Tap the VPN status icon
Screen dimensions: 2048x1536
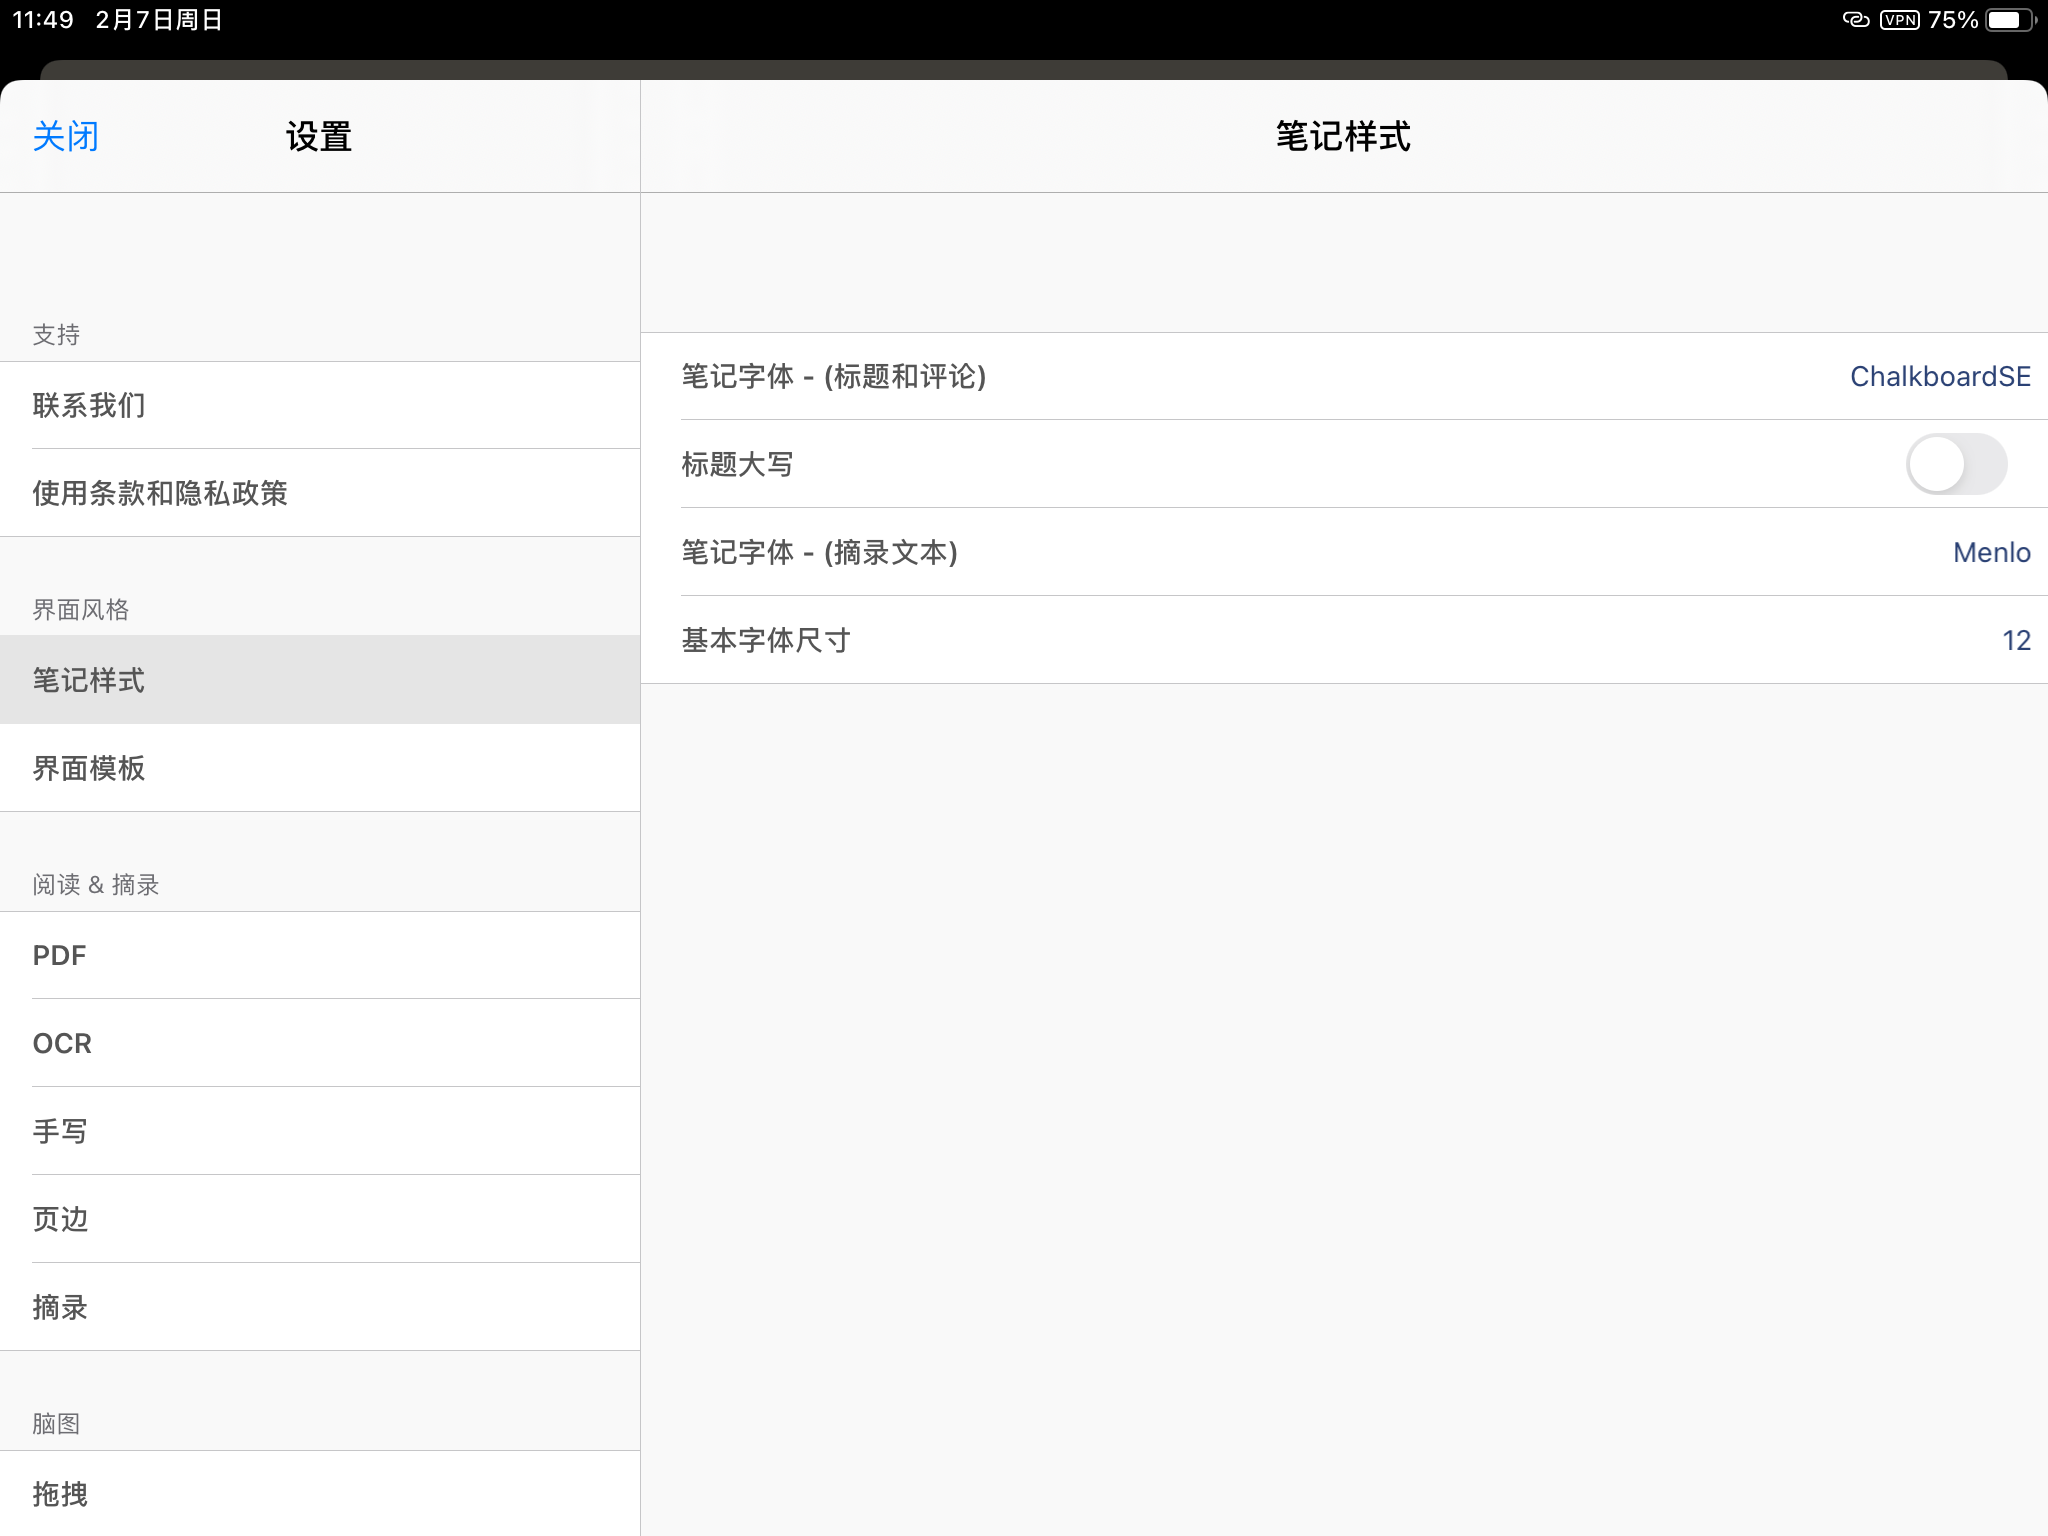pos(1899,20)
